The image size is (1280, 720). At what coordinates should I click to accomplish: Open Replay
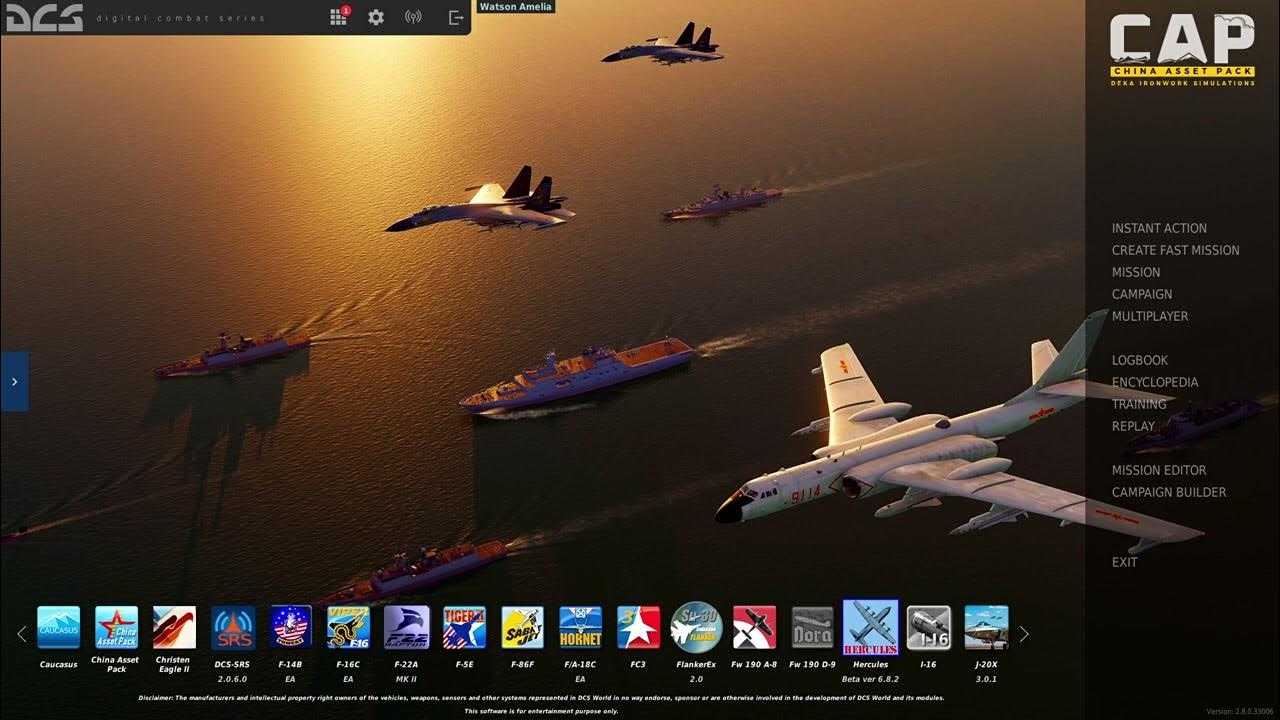(1133, 426)
